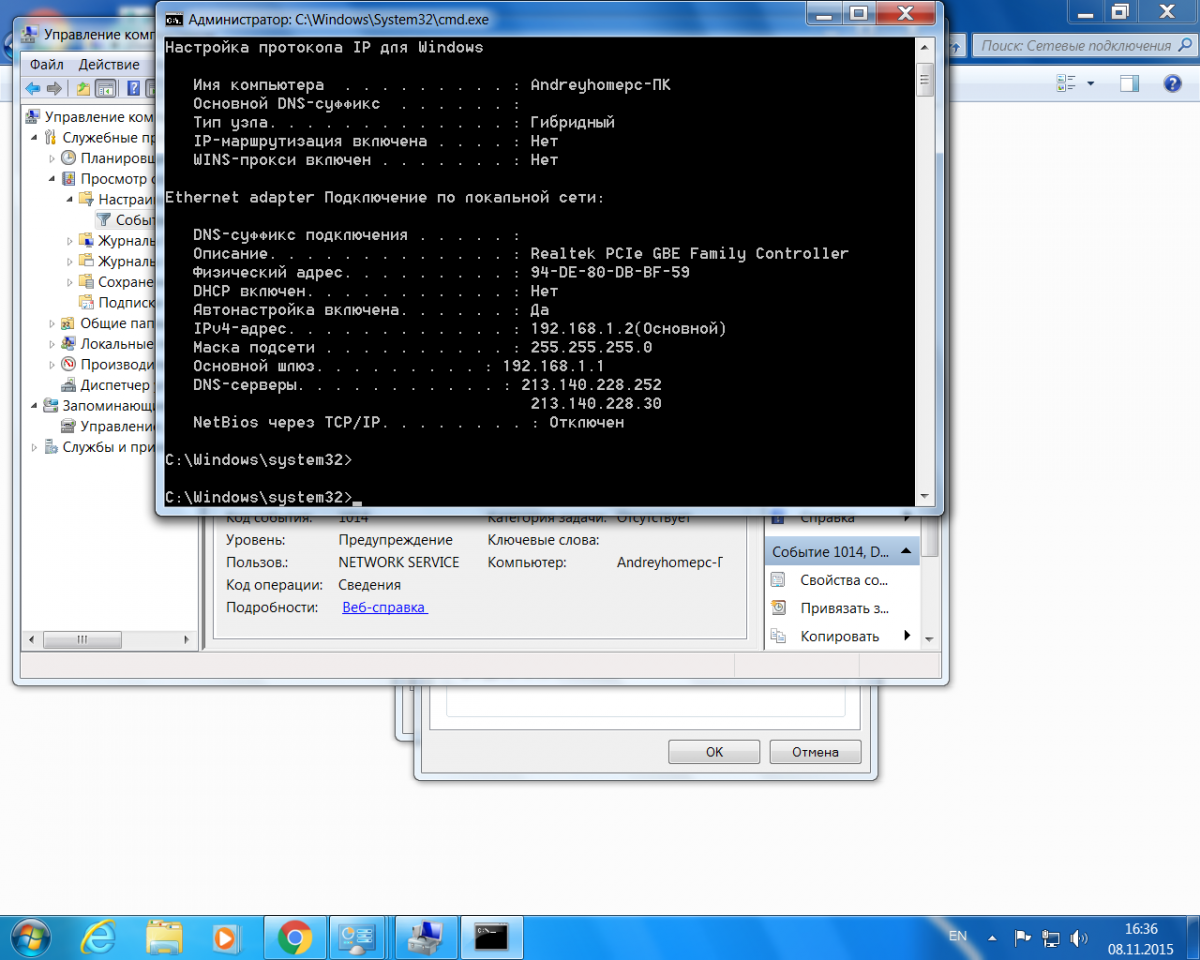The height and width of the screenshot is (960, 1200).
Task: Click the help icon near the search box
Action: click(1173, 84)
